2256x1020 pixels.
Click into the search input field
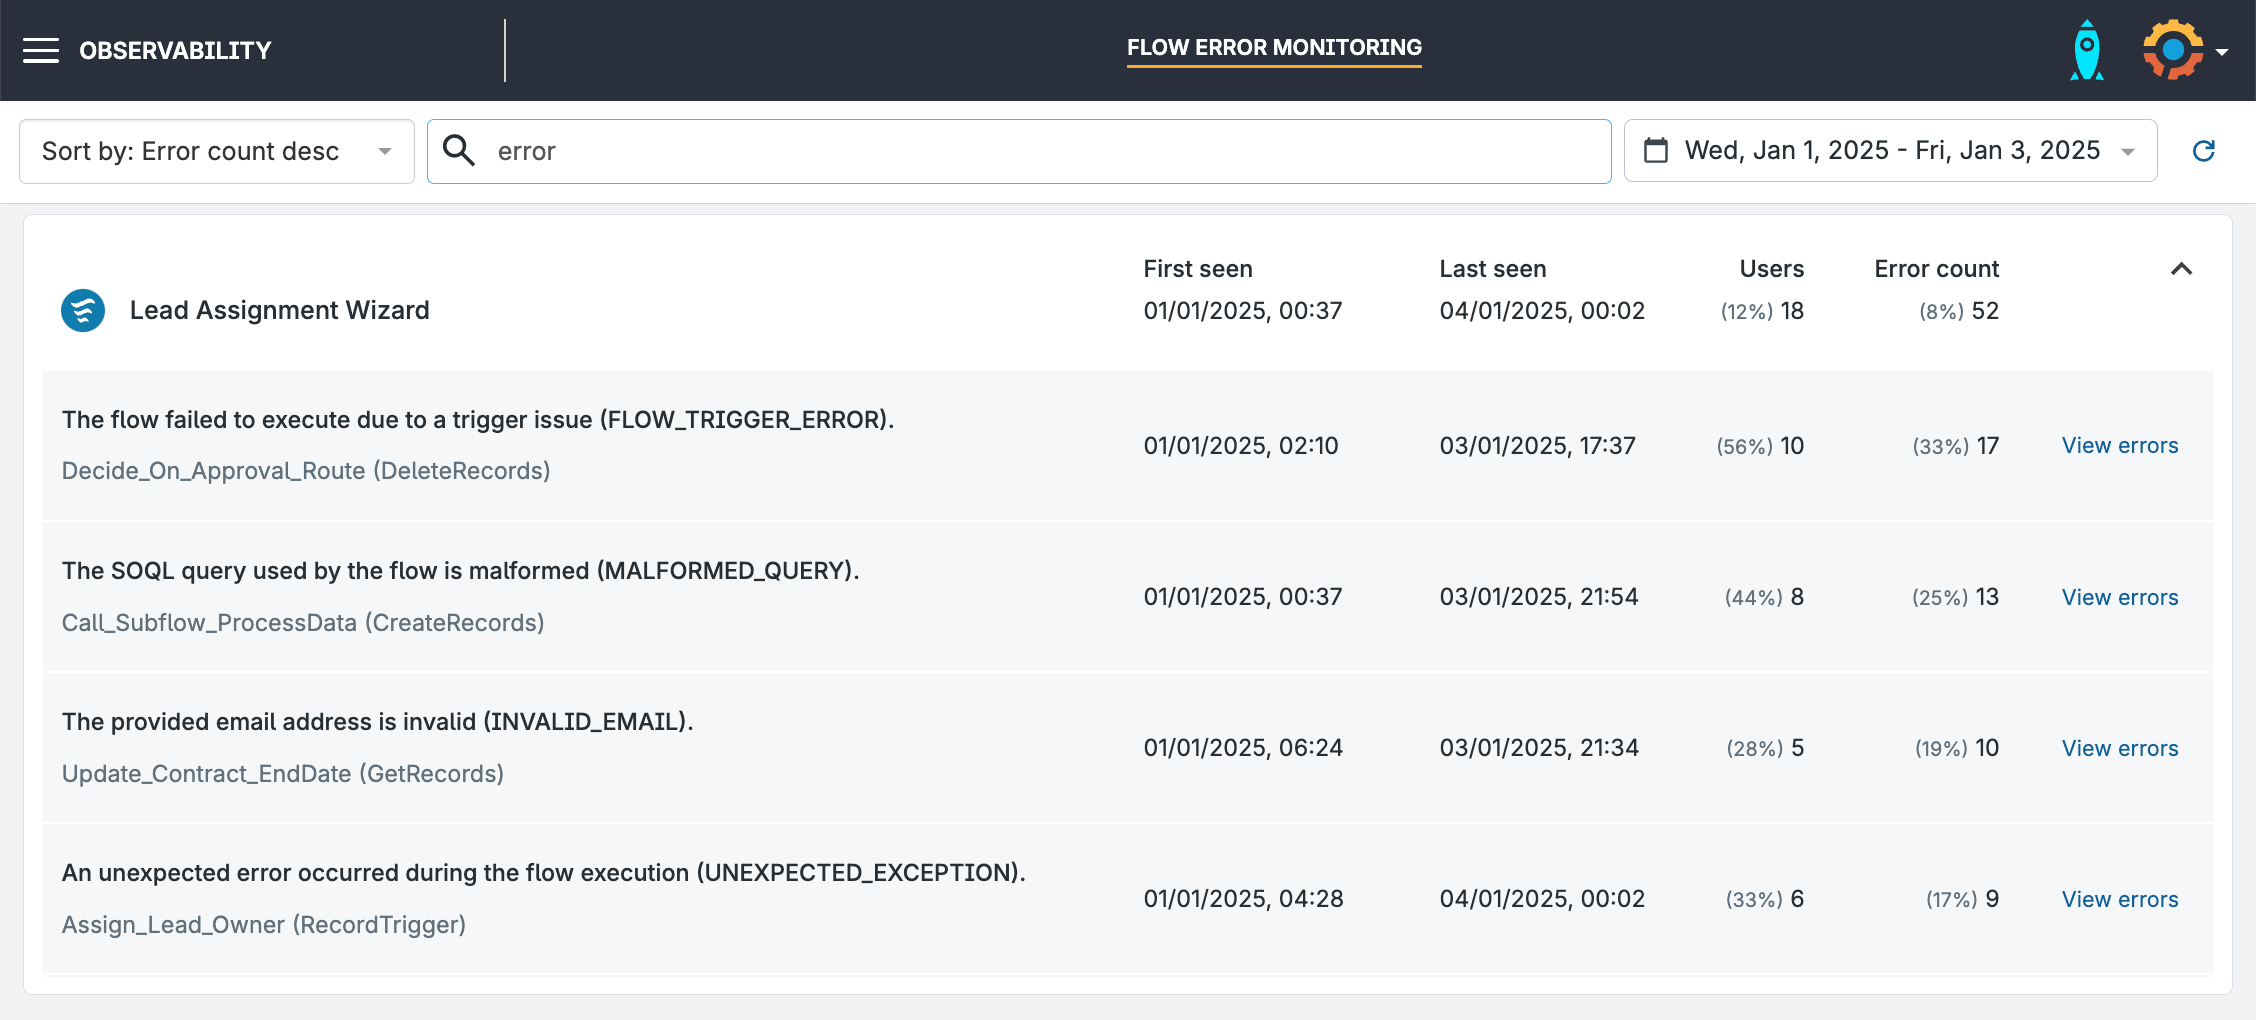click(x=1040, y=151)
